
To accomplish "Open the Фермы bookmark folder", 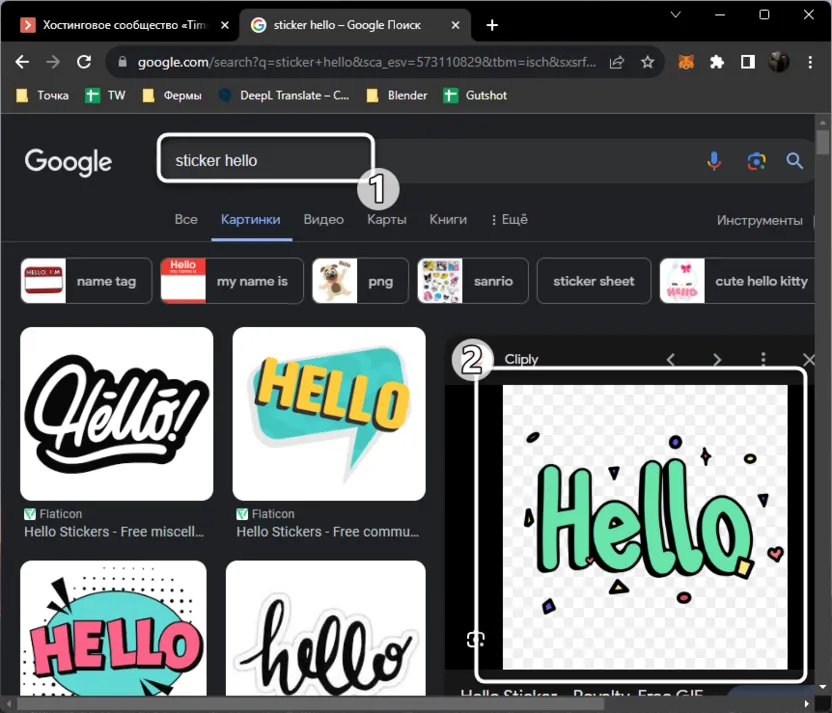I will point(172,95).
